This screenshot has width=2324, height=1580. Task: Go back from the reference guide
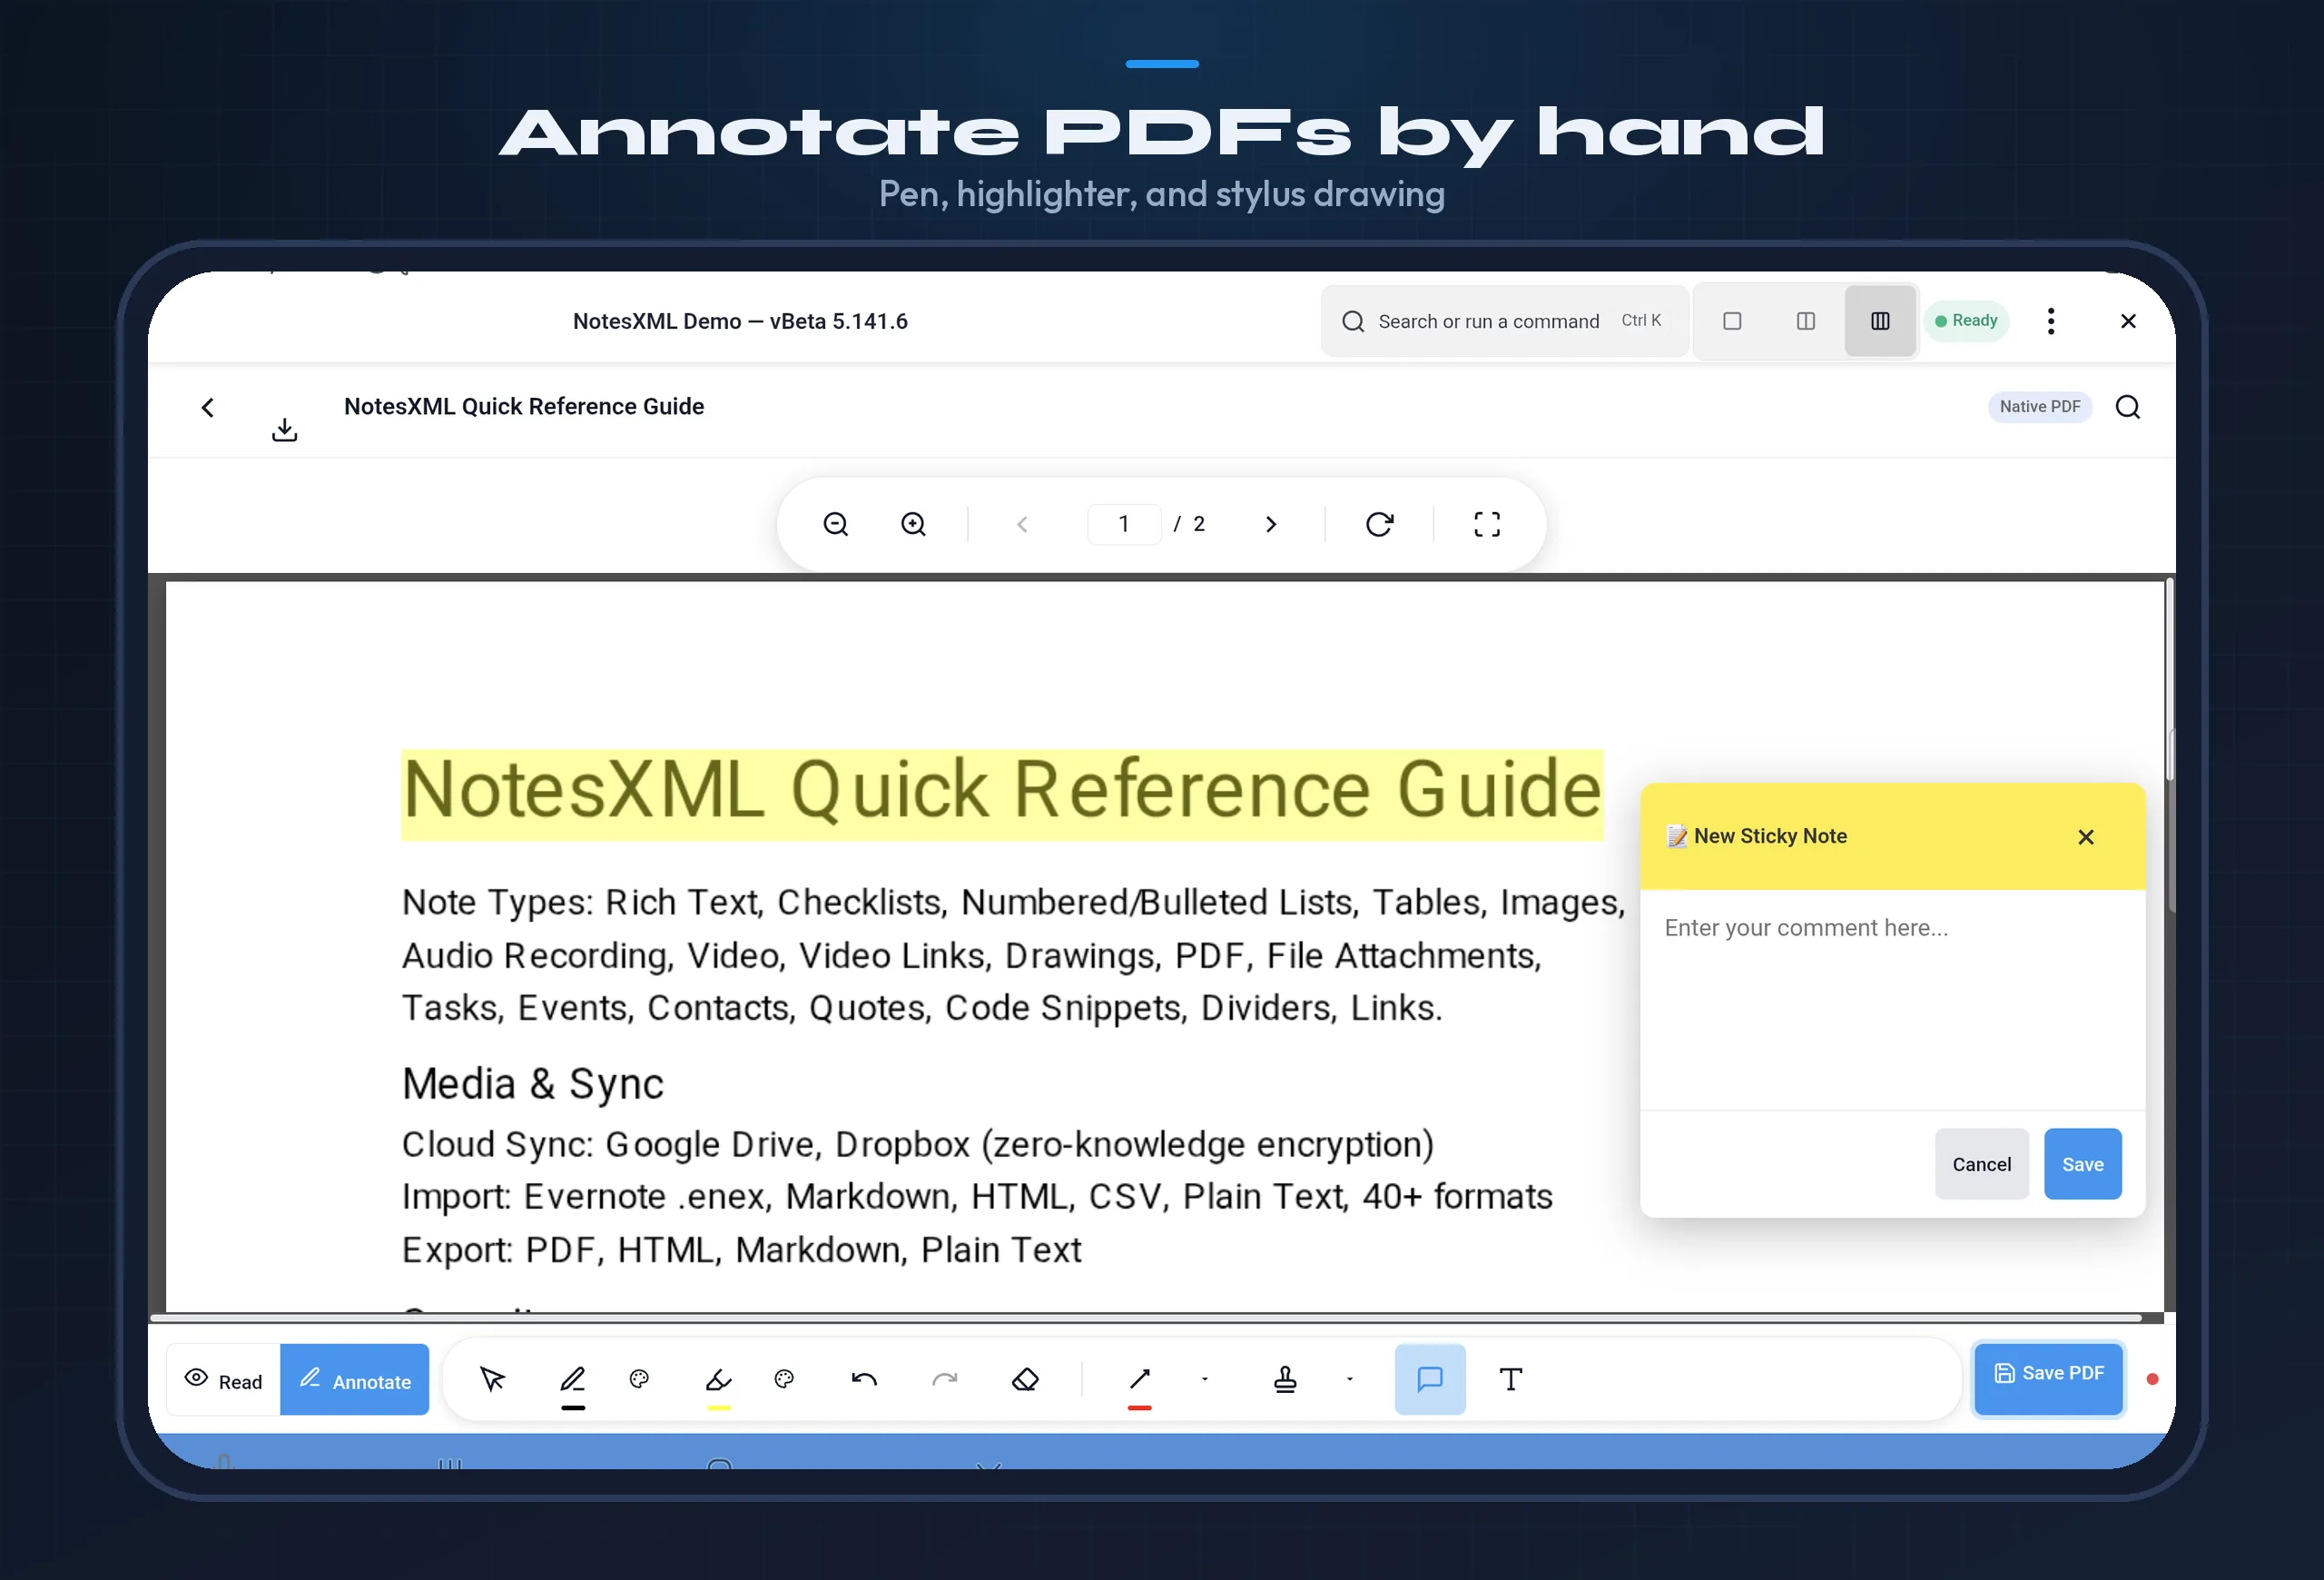(208, 407)
